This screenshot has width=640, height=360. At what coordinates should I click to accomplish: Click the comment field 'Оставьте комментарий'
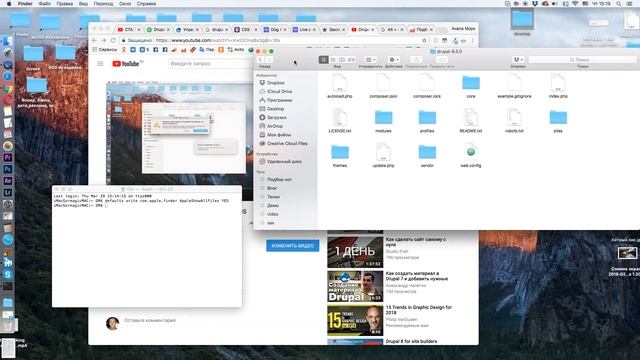coord(150,320)
